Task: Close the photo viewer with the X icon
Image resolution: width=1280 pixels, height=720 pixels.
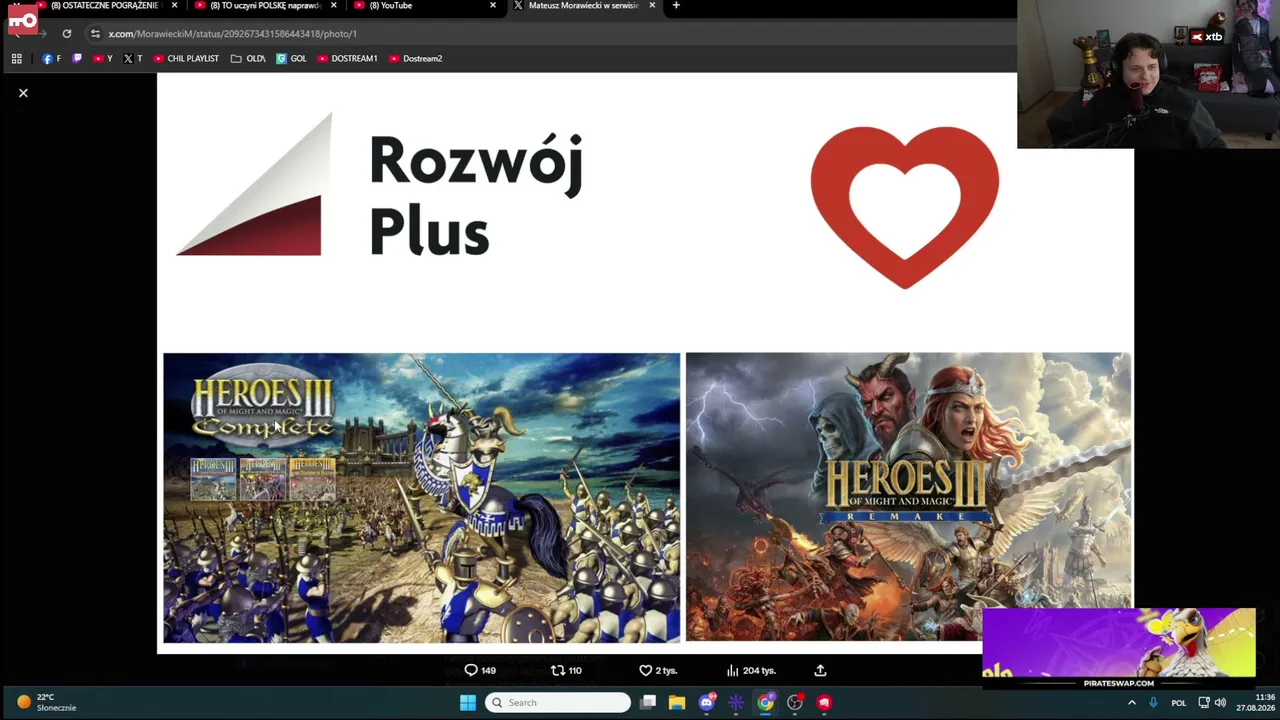Action: (23, 93)
